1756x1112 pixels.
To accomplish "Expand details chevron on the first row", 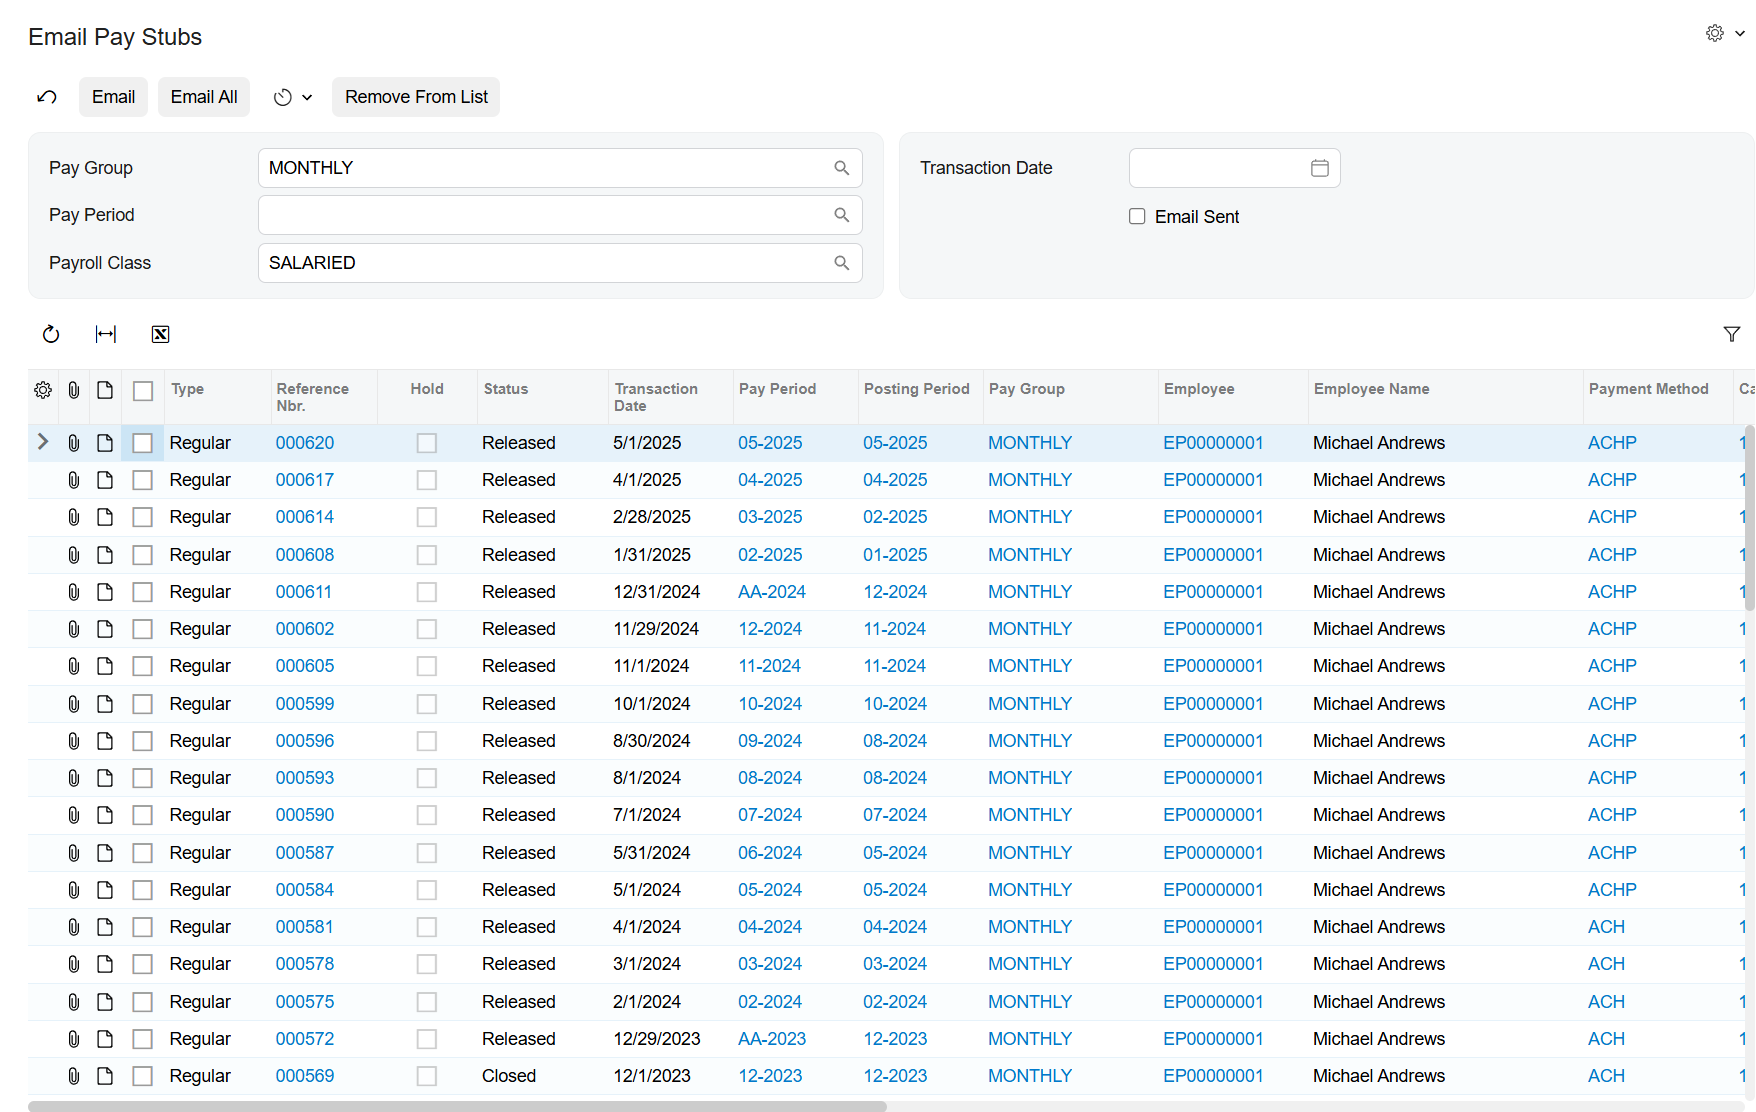I will [41, 442].
